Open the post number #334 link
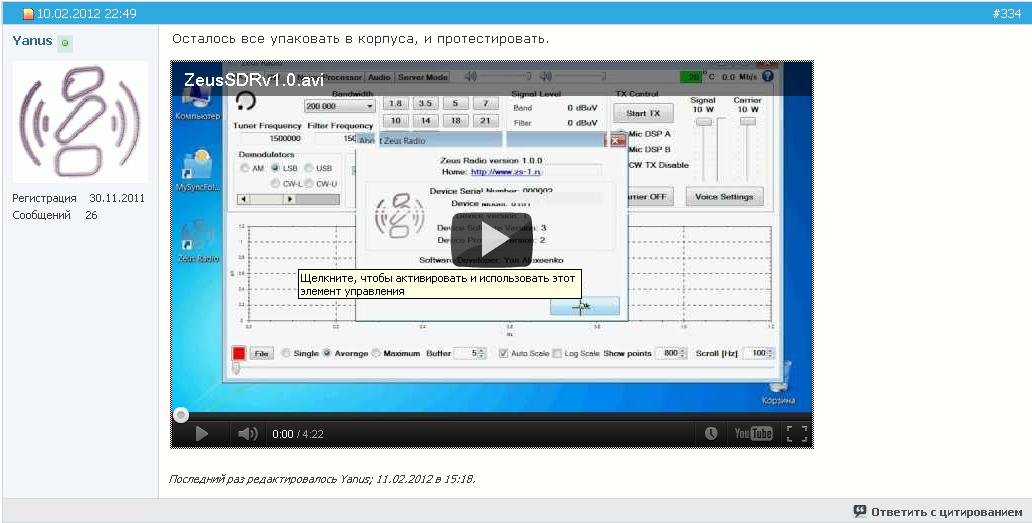 [1006, 13]
